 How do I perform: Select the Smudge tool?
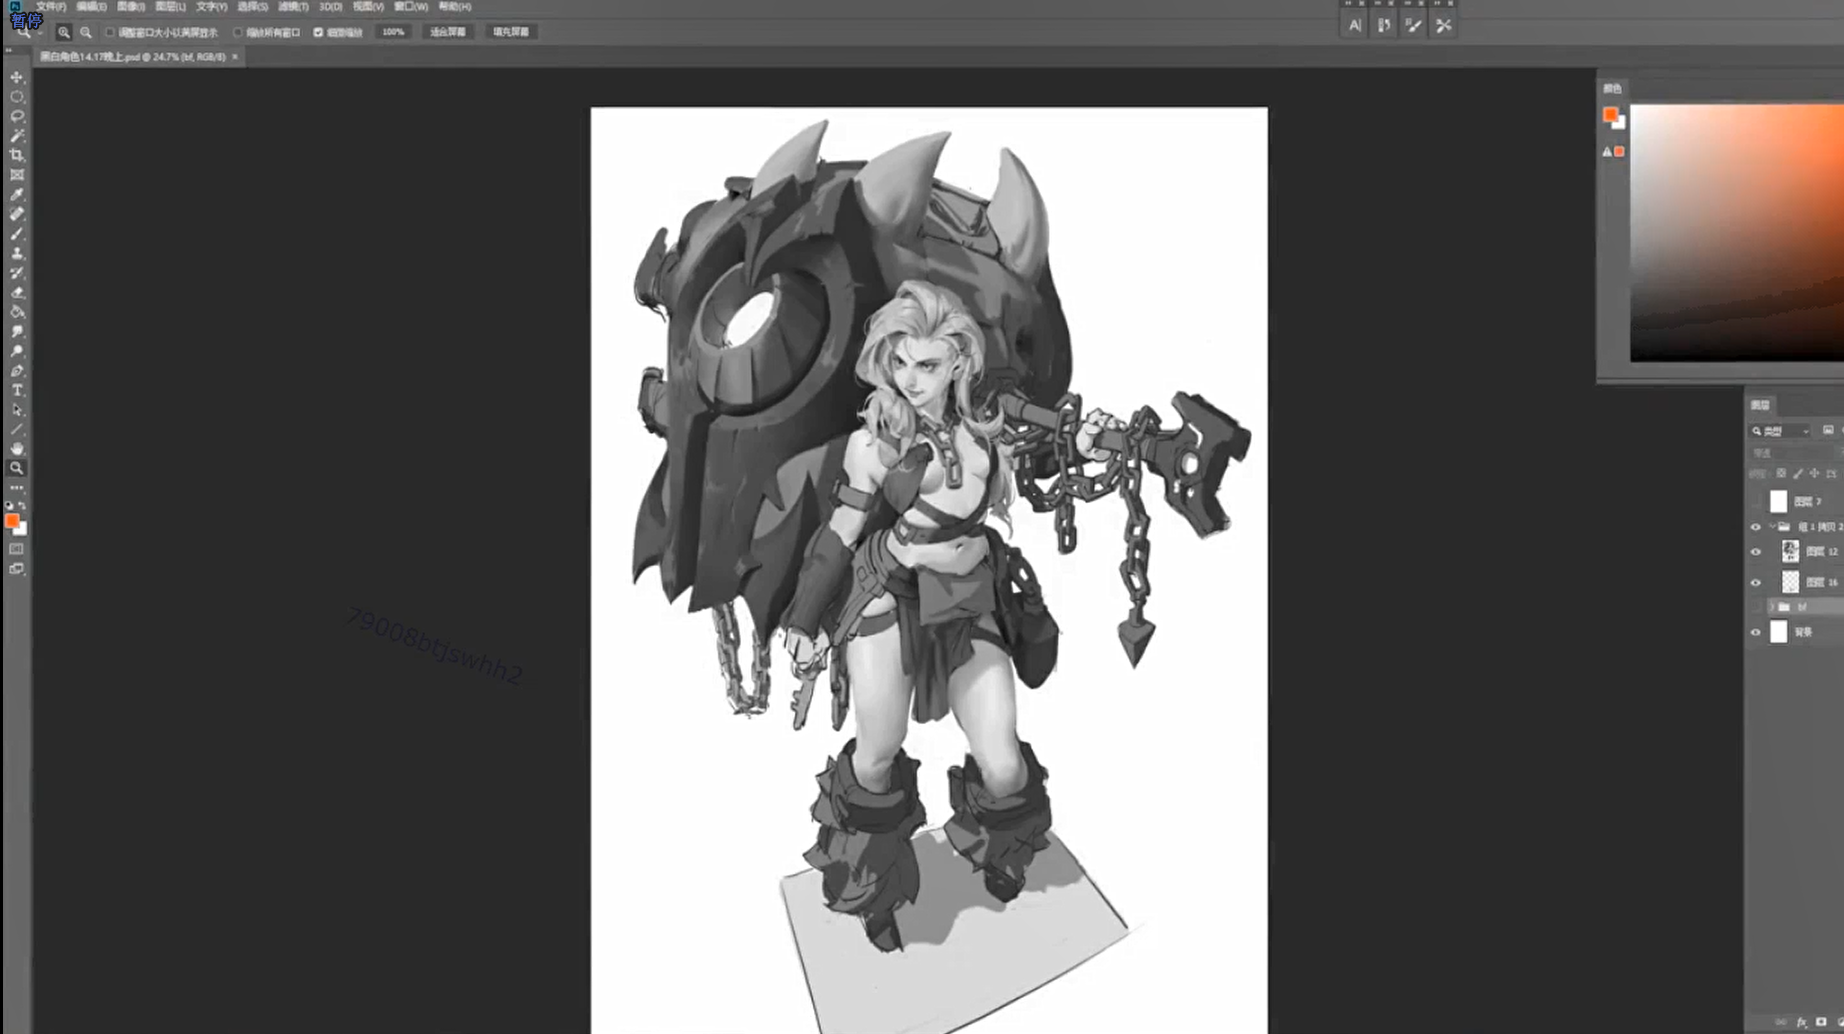pos(17,331)
